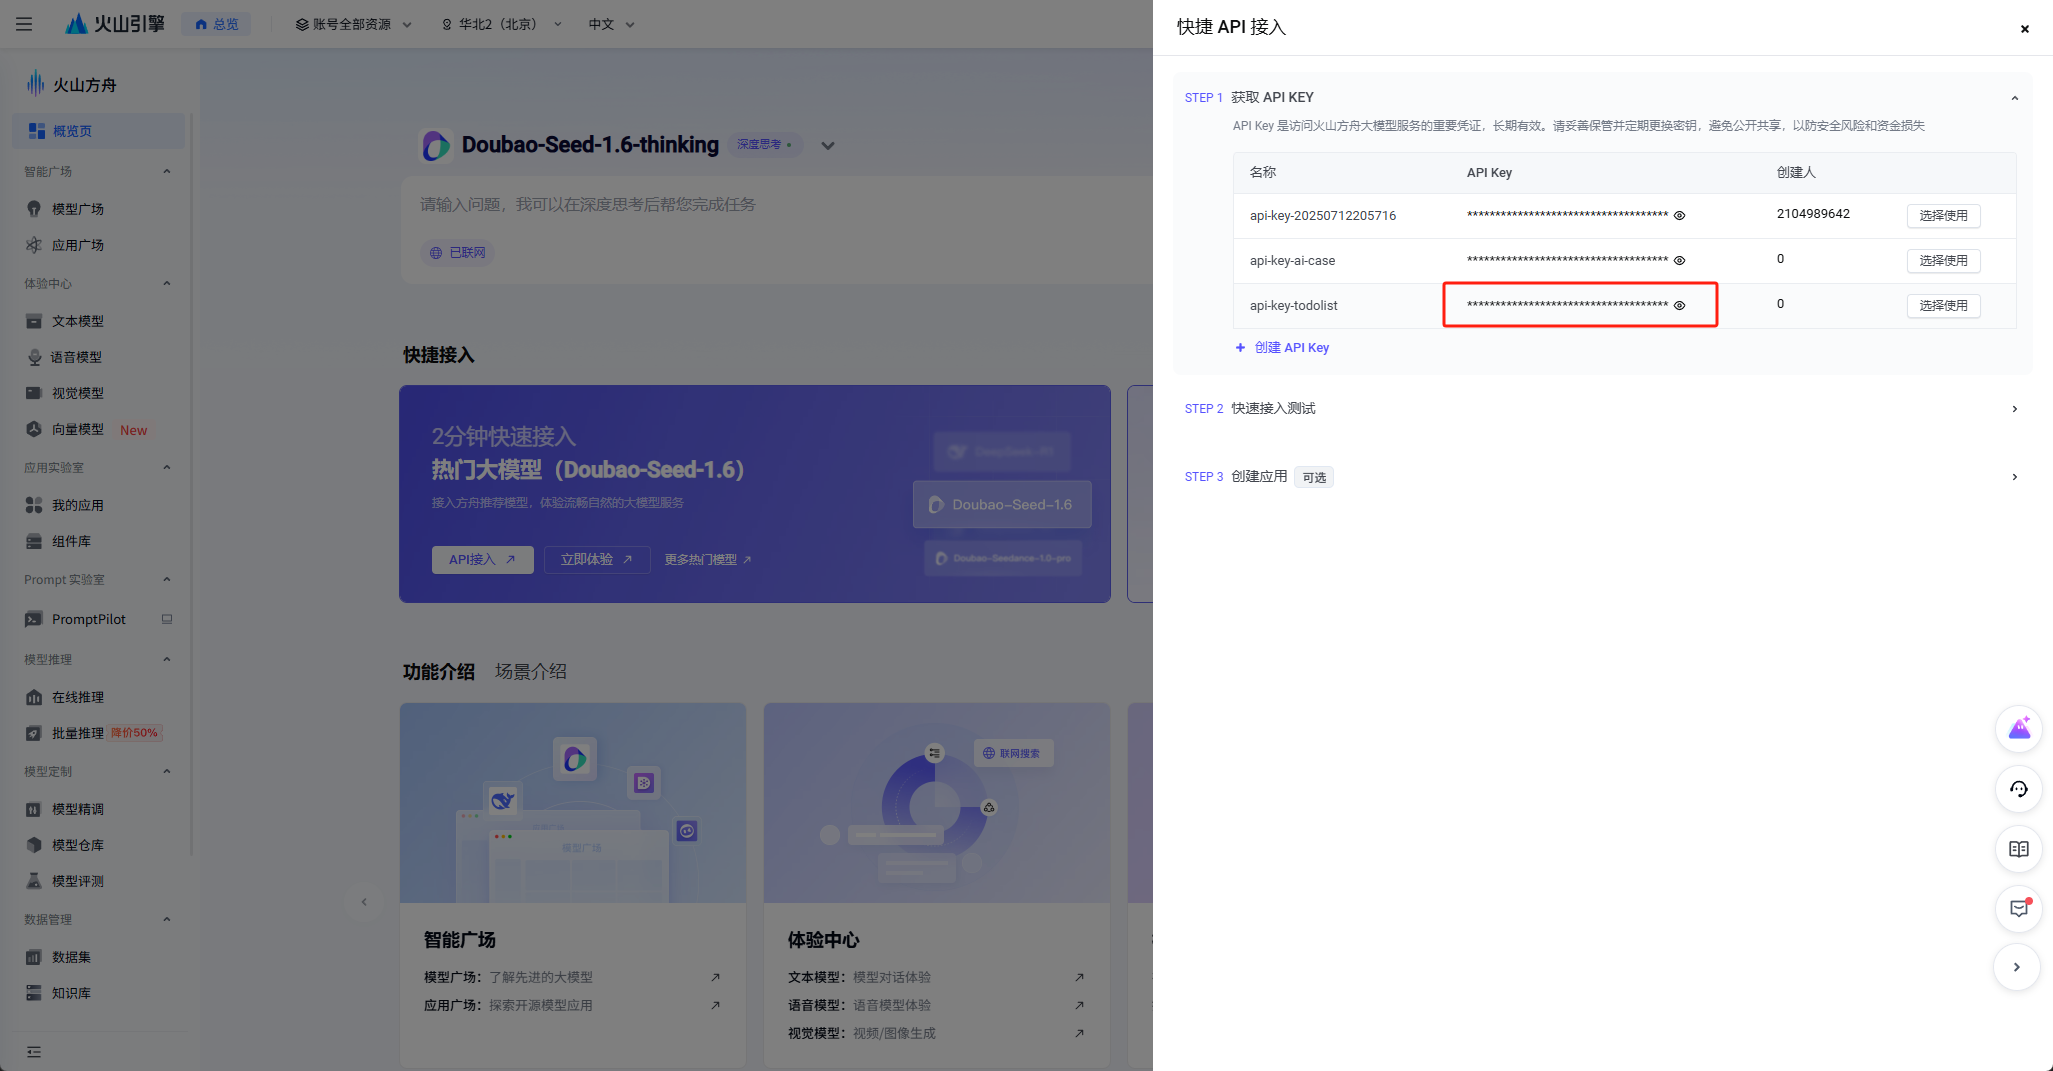Click the floating feedback message icon
Viewport: 2053px width, 1071px height.
pos(2019,908)
